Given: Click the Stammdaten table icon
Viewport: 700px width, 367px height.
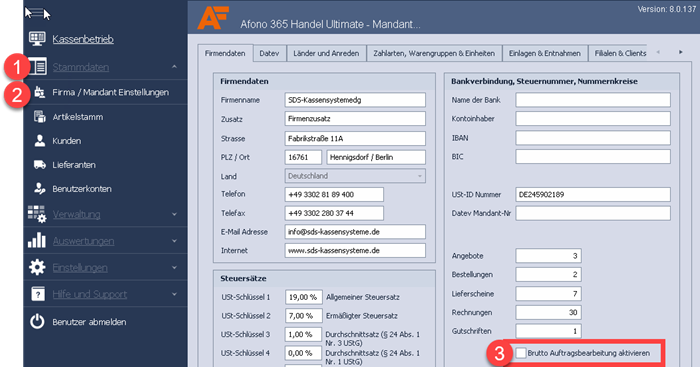Looking at the screenshot, I should click(38, 67).
